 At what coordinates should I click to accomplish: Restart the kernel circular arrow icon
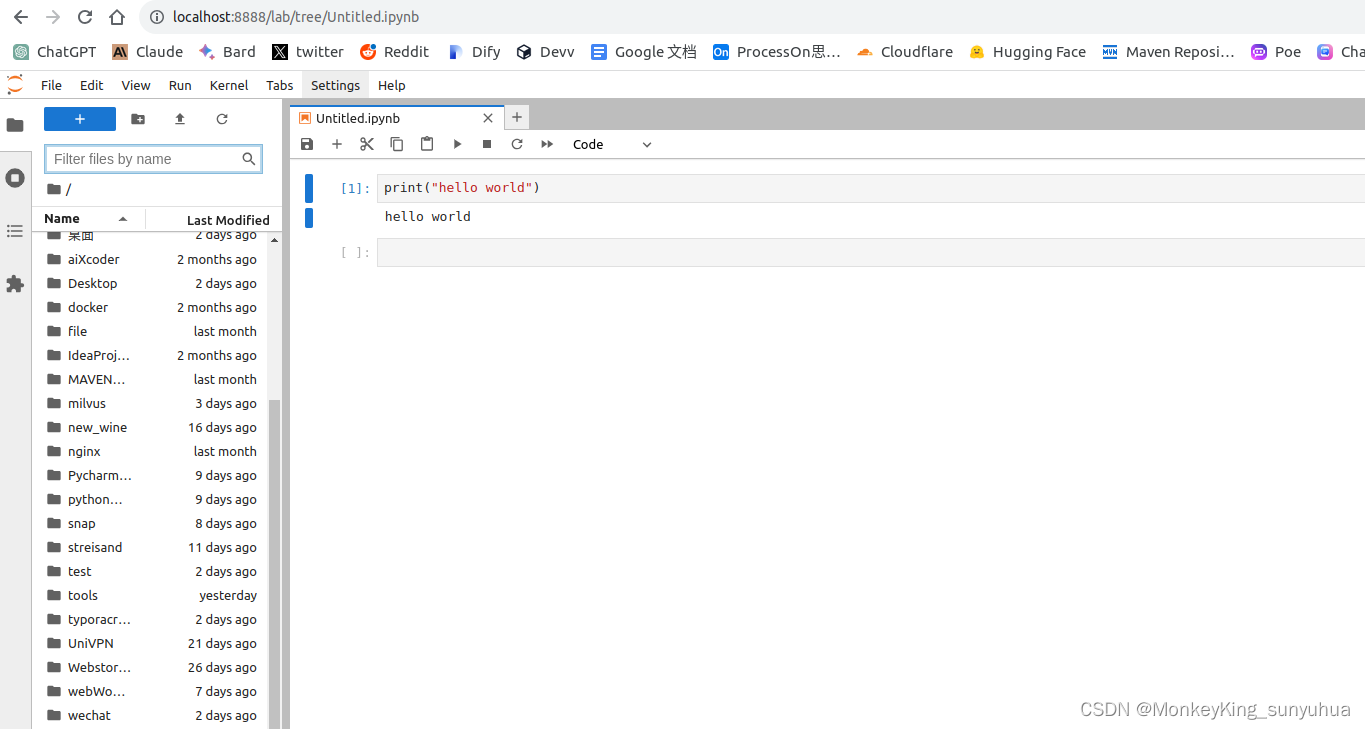(517, 144)
